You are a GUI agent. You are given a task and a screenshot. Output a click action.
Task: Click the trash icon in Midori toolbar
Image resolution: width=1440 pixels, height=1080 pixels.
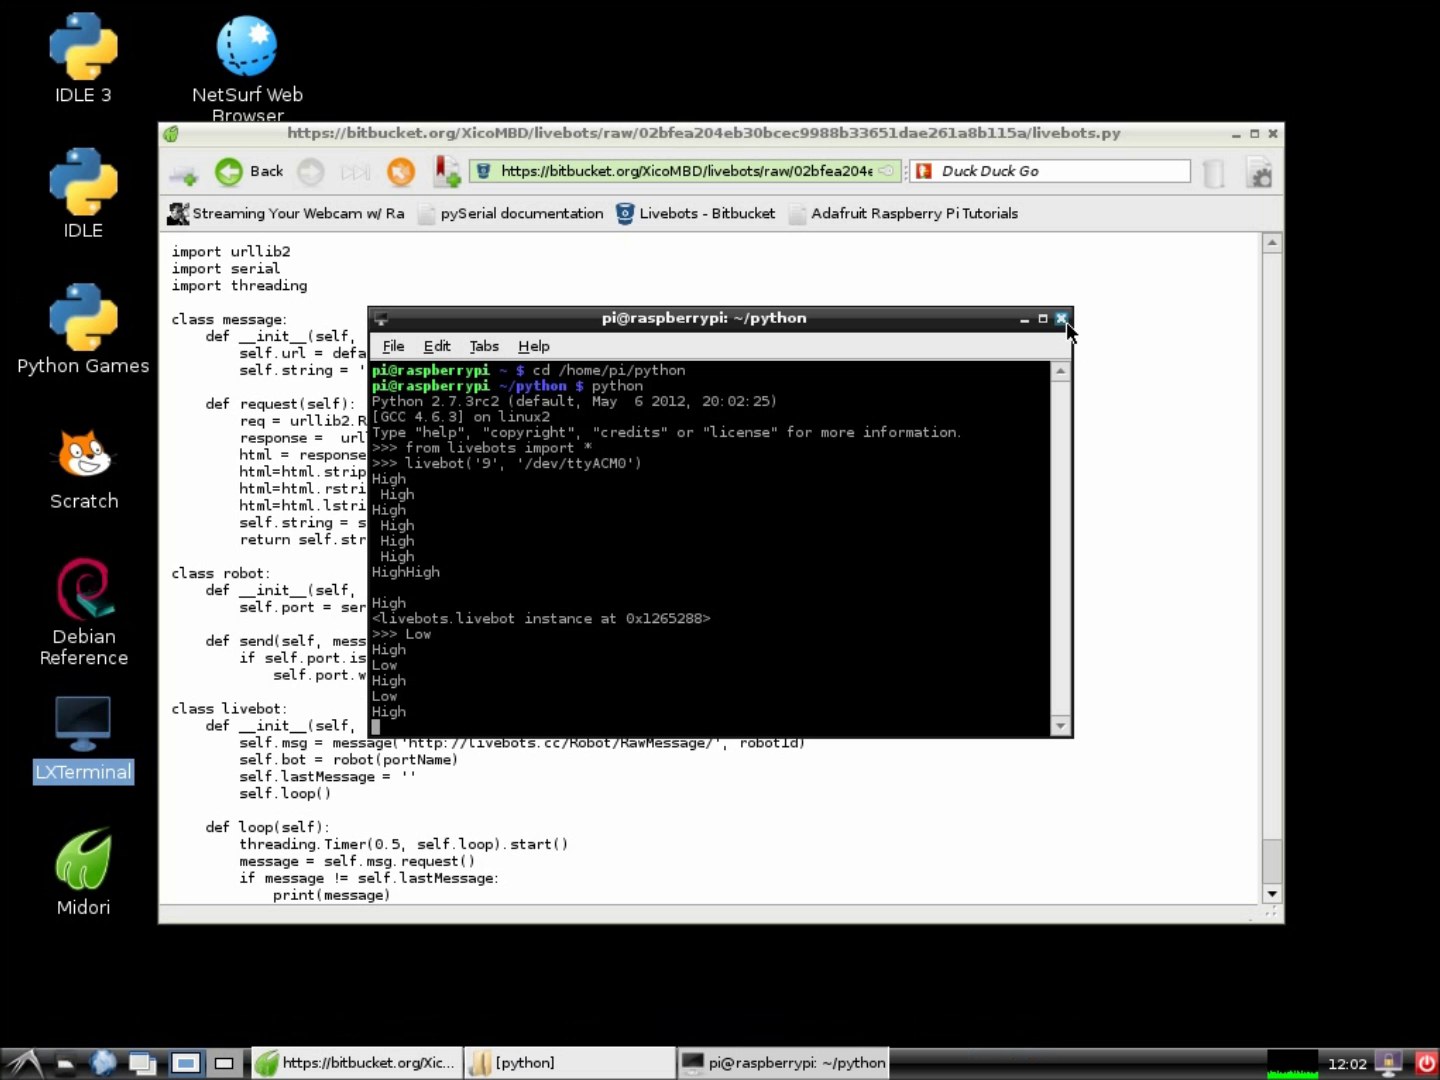(x=1213, y=173)
